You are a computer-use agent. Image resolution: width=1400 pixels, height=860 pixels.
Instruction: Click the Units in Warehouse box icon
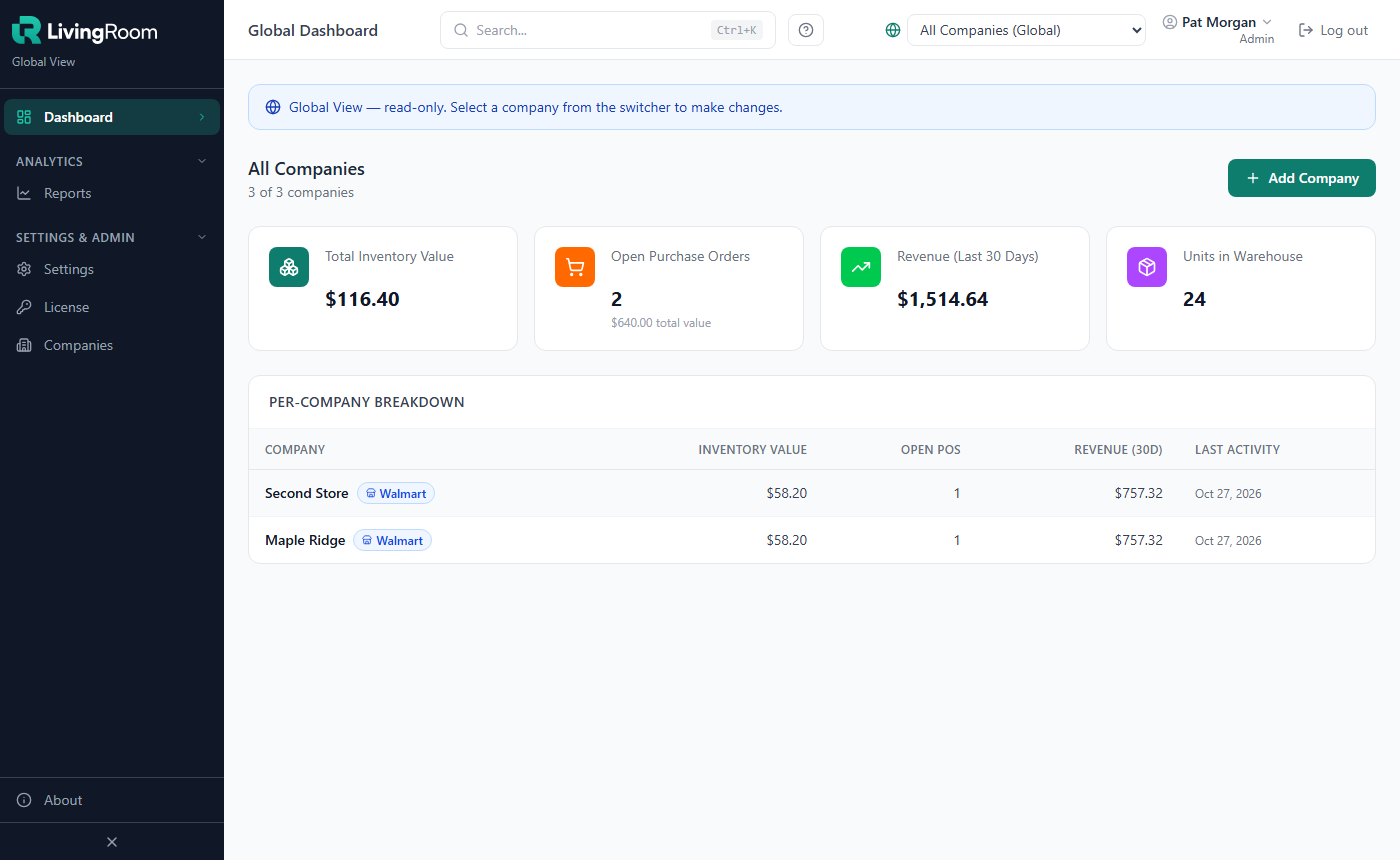coord(1147,267)
